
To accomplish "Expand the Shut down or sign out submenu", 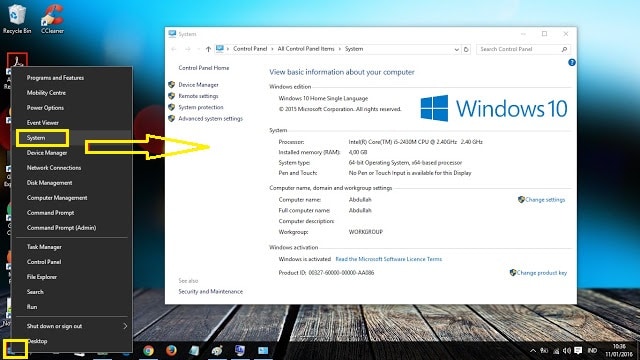I will click(x=125, y=326).
